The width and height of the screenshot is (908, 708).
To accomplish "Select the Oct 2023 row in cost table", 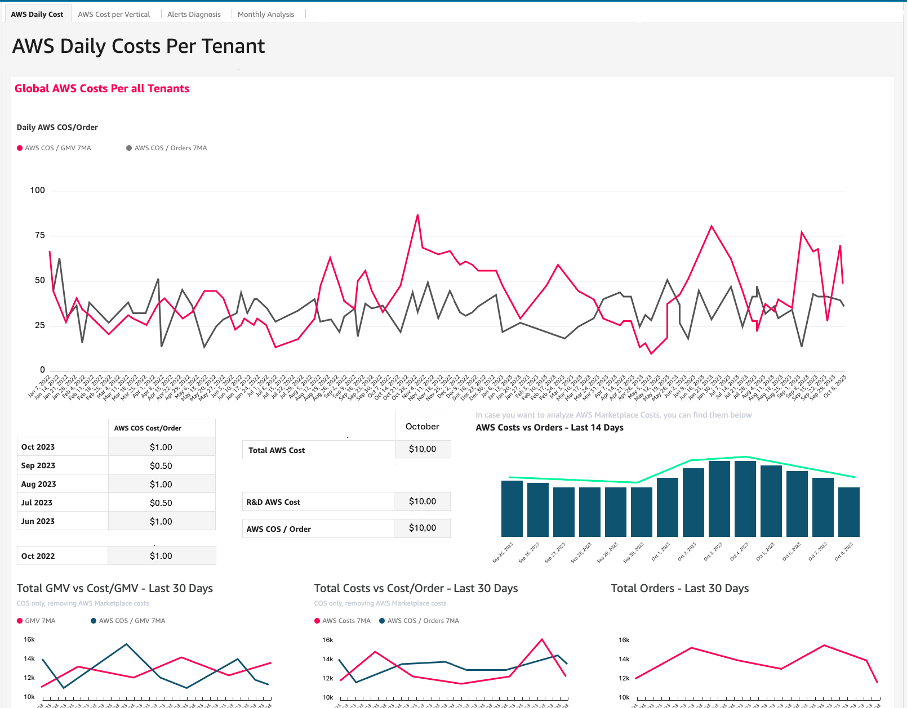I will click(x=39, y=447).
